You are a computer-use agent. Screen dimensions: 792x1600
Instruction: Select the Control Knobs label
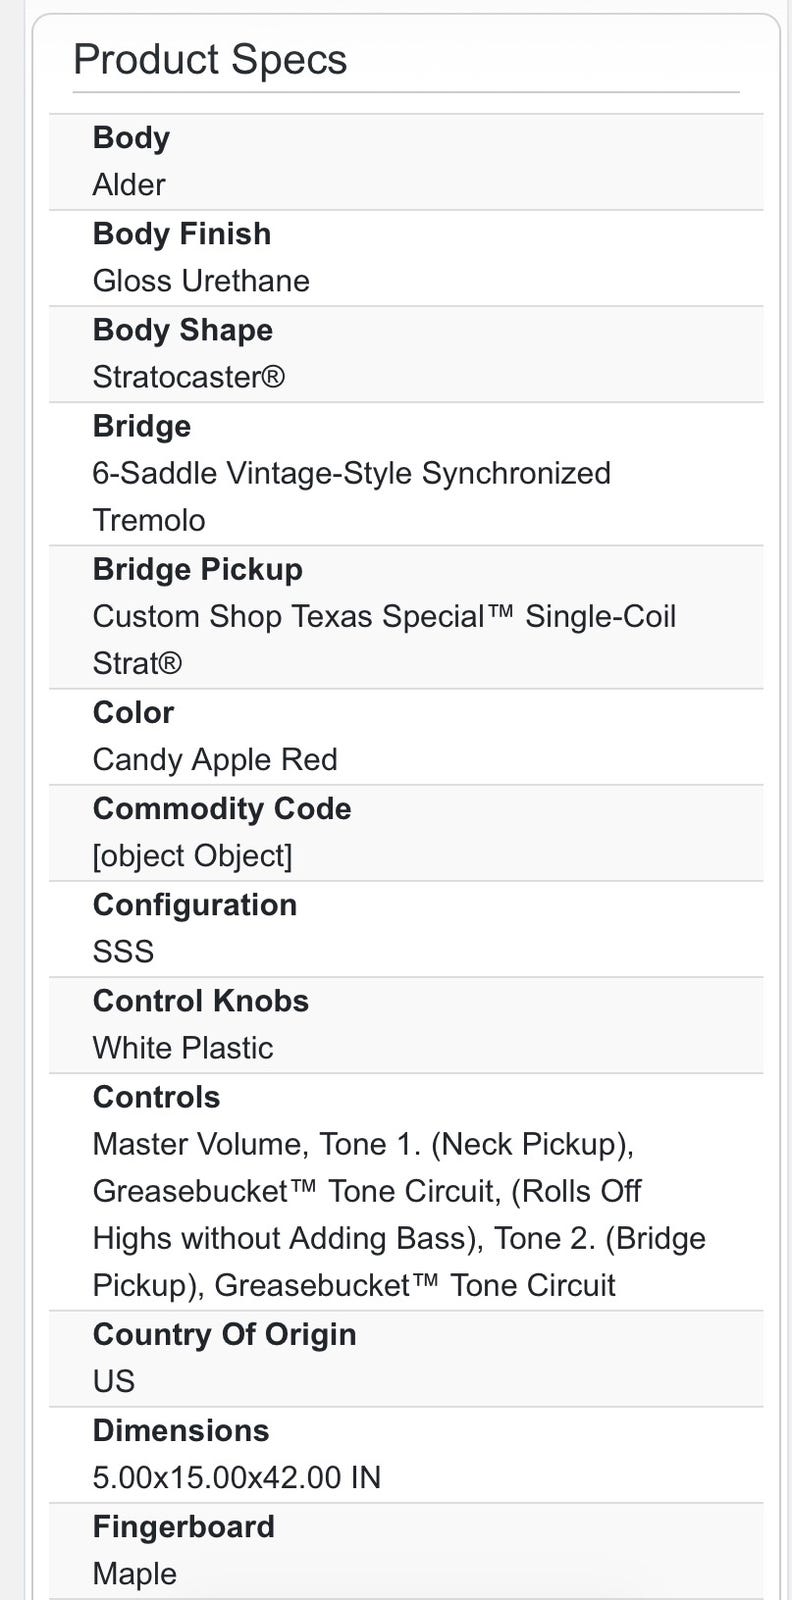(x=201, y=1001)
